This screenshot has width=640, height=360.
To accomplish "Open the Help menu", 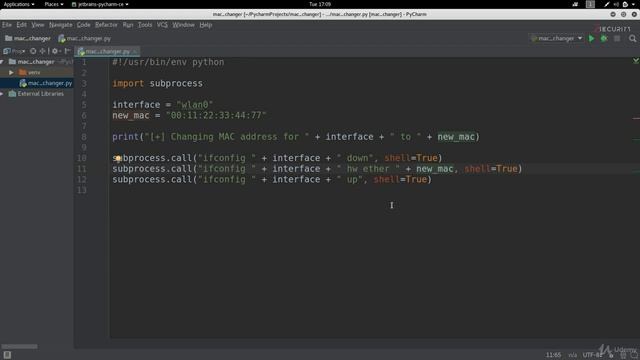I will tap(206, 25).
